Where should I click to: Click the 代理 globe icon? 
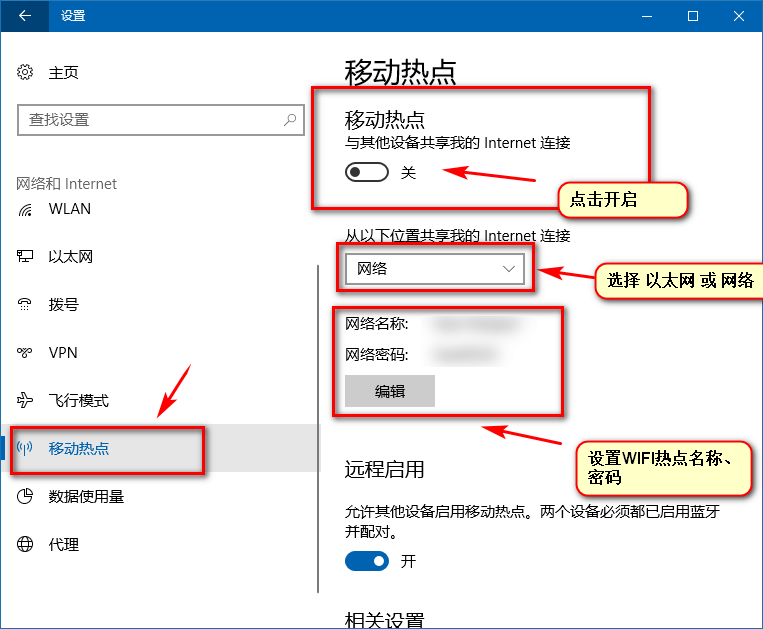(x=26, y=545)
